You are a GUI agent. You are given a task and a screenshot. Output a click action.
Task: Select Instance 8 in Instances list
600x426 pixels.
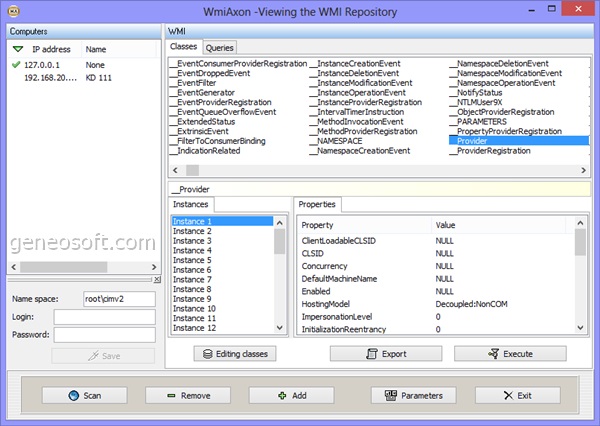click(x=222, y=289)
